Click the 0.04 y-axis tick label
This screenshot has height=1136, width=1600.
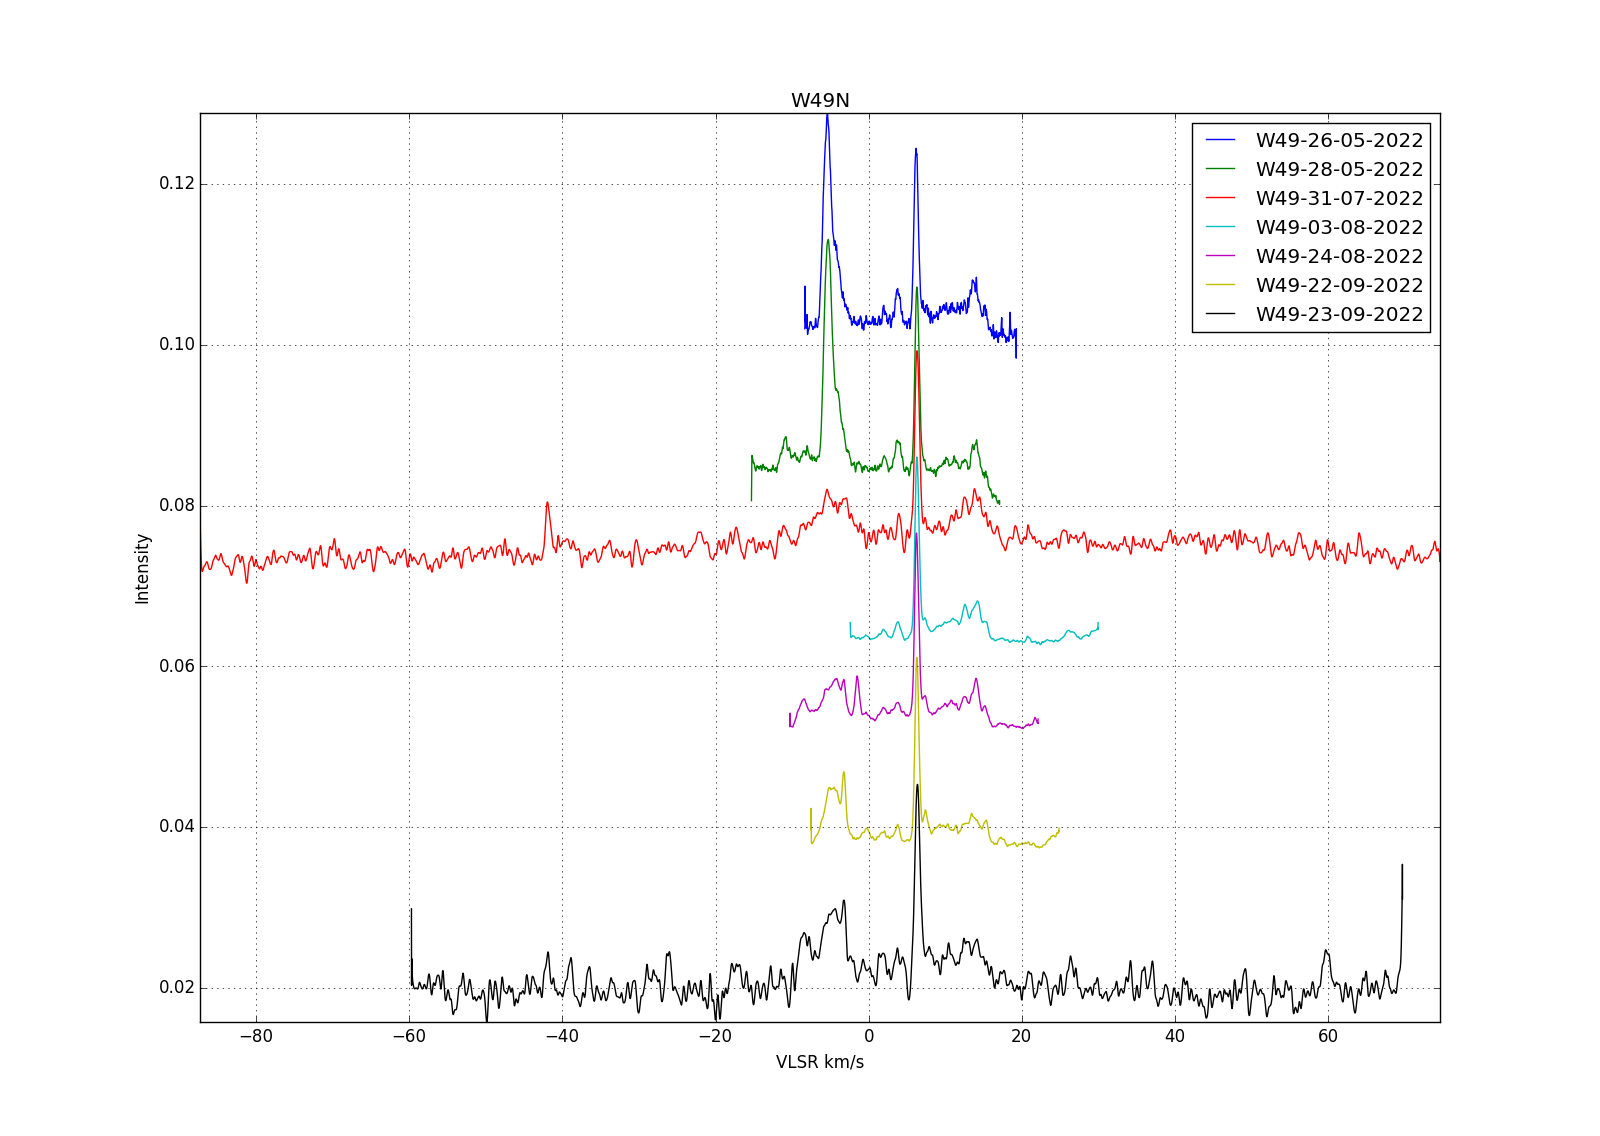(177, 827)
